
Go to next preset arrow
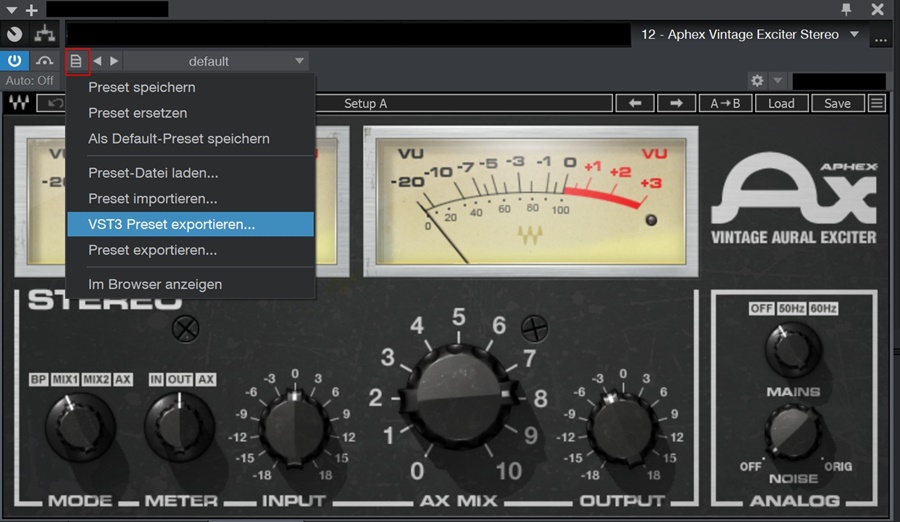point(114,61)
